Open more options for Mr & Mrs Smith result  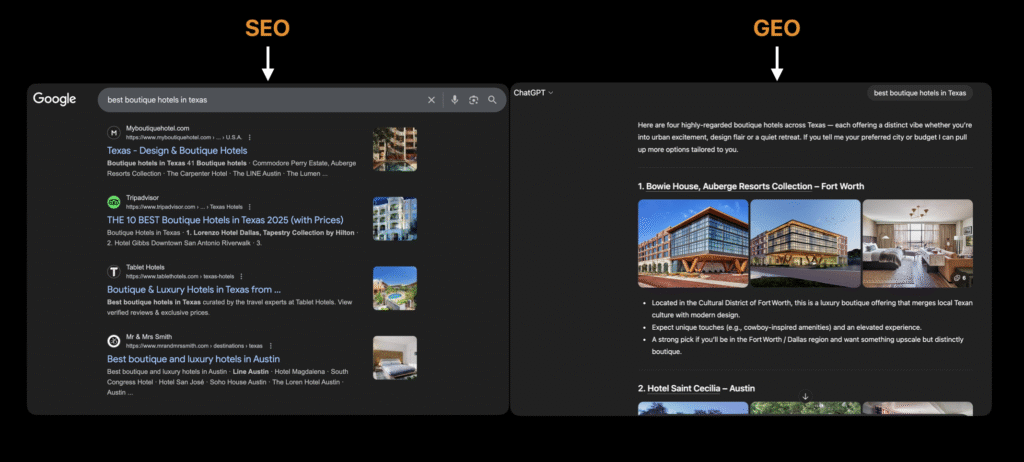[270, 346]
